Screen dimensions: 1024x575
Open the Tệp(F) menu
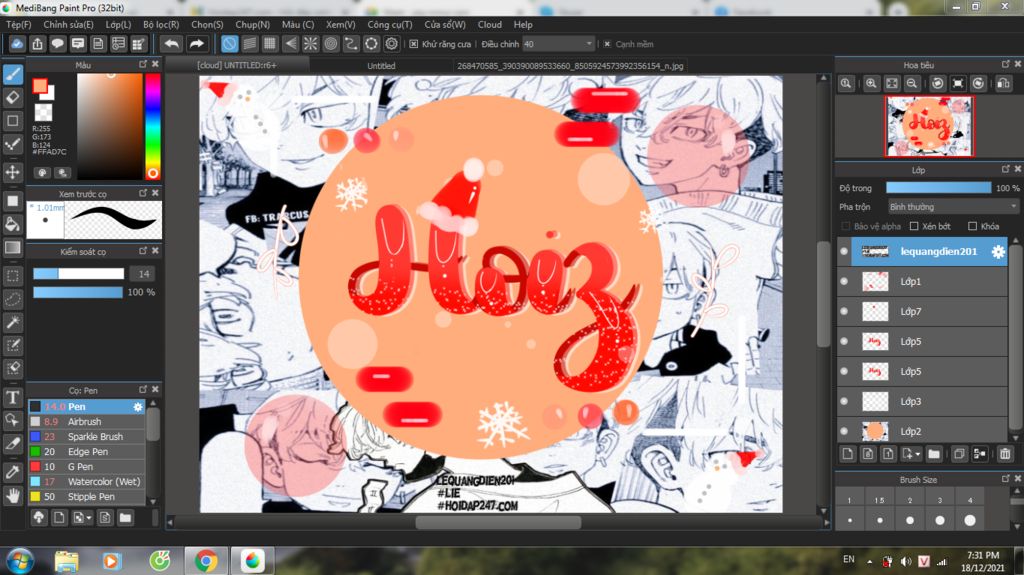pyautogui.click(x=19, y=24)
